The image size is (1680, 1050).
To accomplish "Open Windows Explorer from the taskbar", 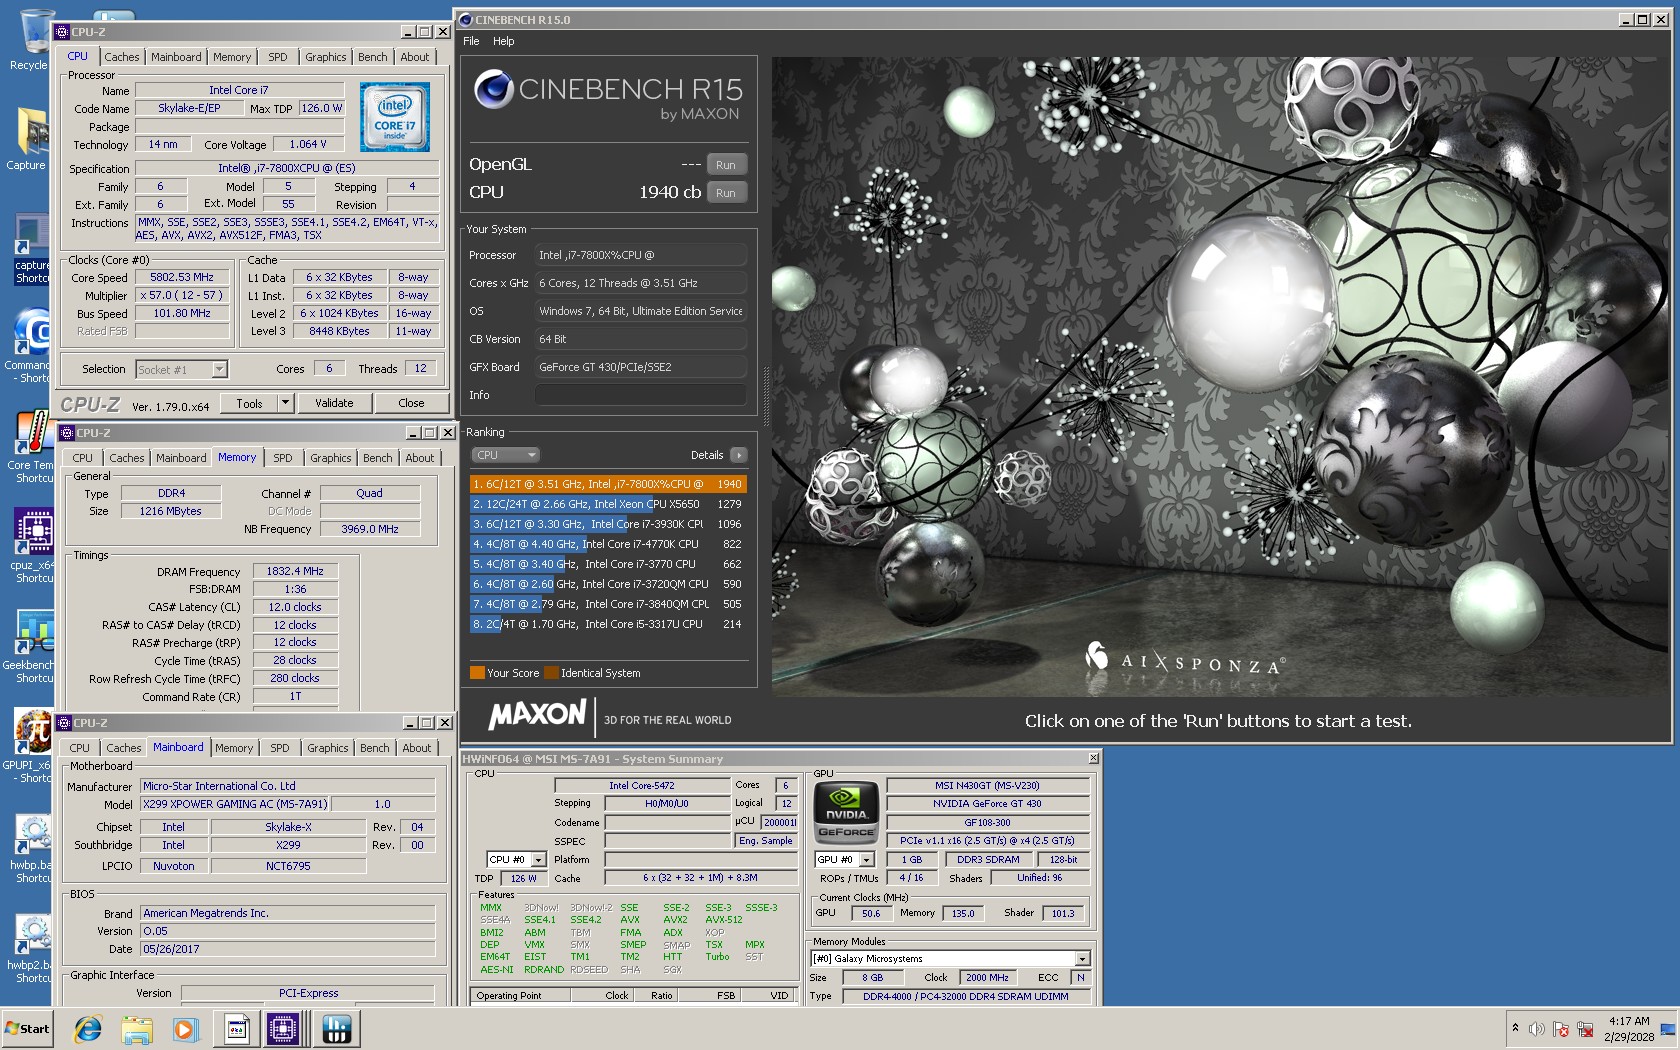I will click(x=136, y=1029).
